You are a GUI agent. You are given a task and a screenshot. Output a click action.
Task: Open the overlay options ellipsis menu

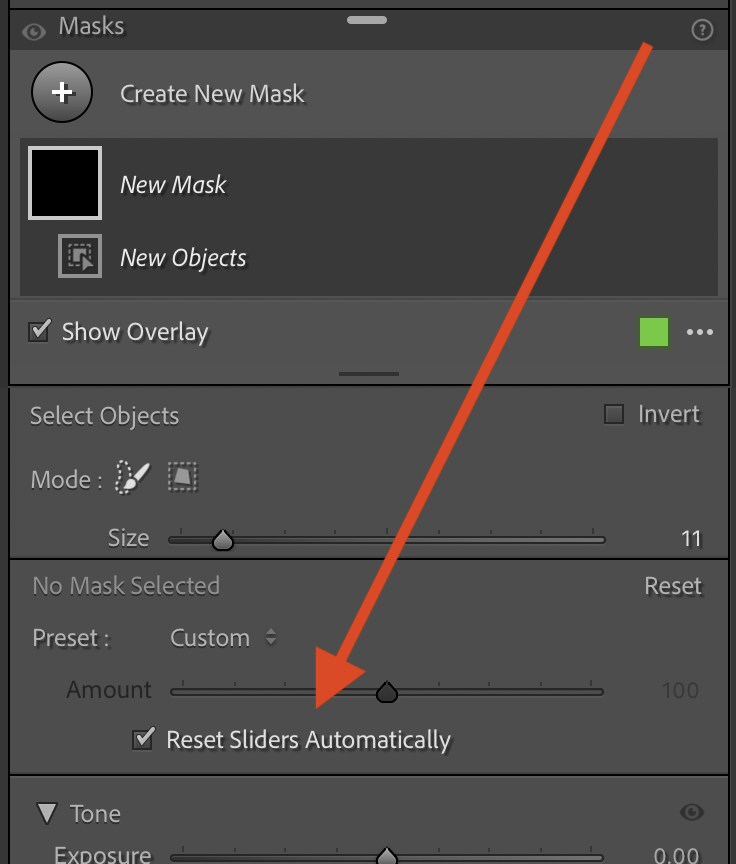click(x=700, y=331)
